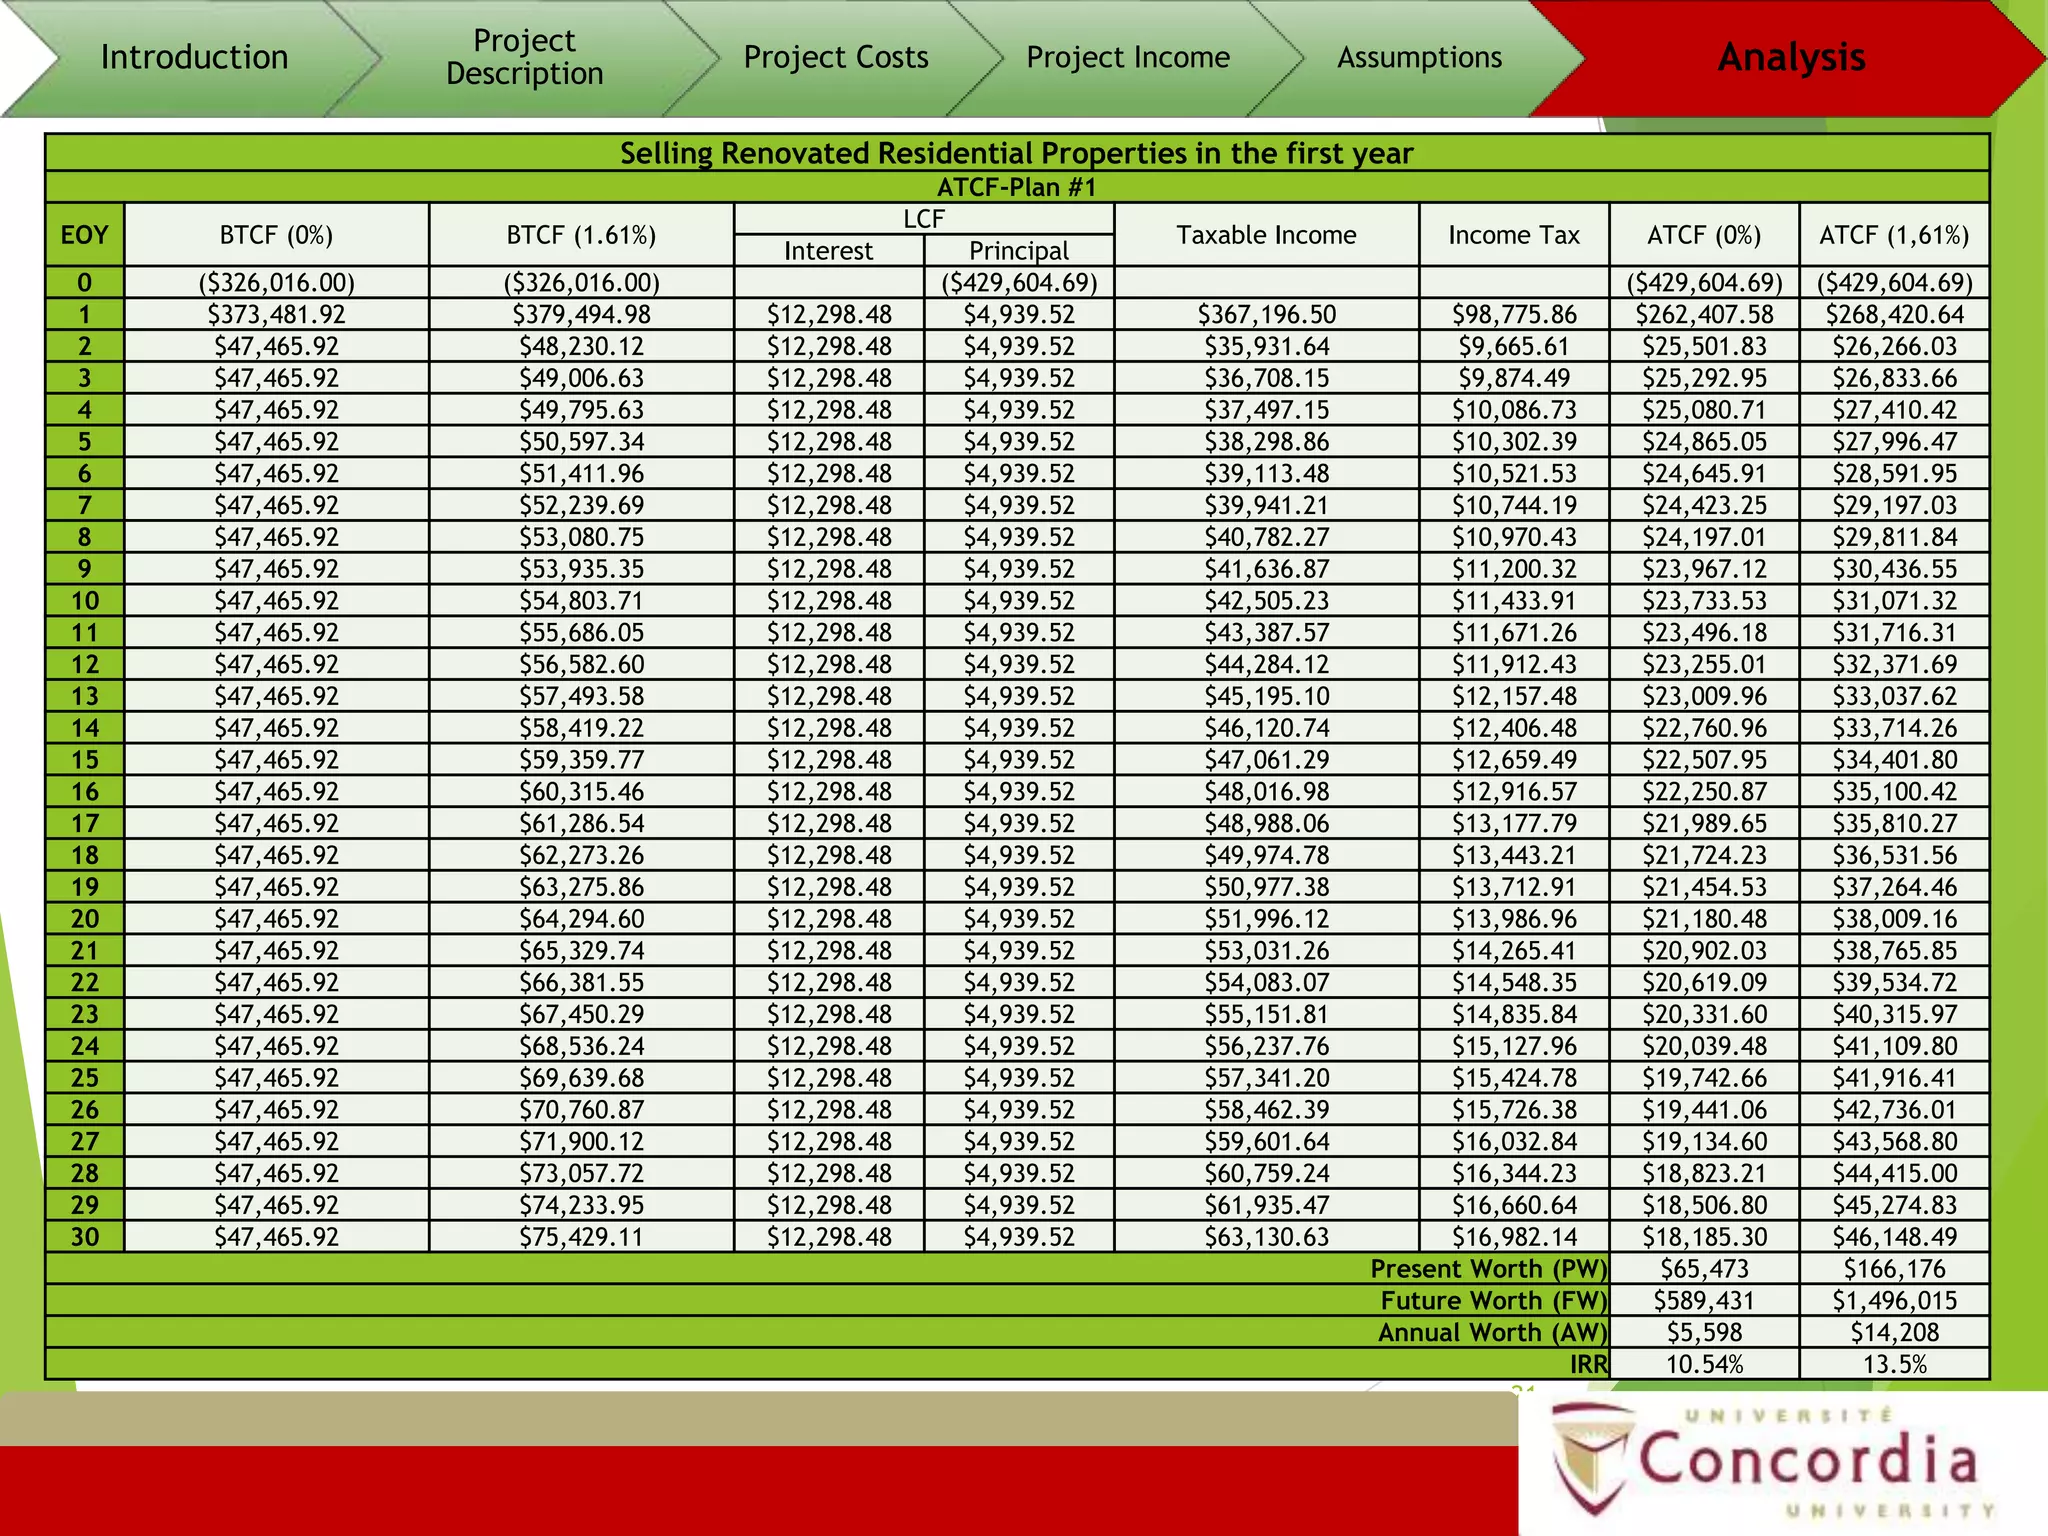Click the $70,760.87 cell
This screenshot has height=1536, width=2048.
coord(581,1109)
